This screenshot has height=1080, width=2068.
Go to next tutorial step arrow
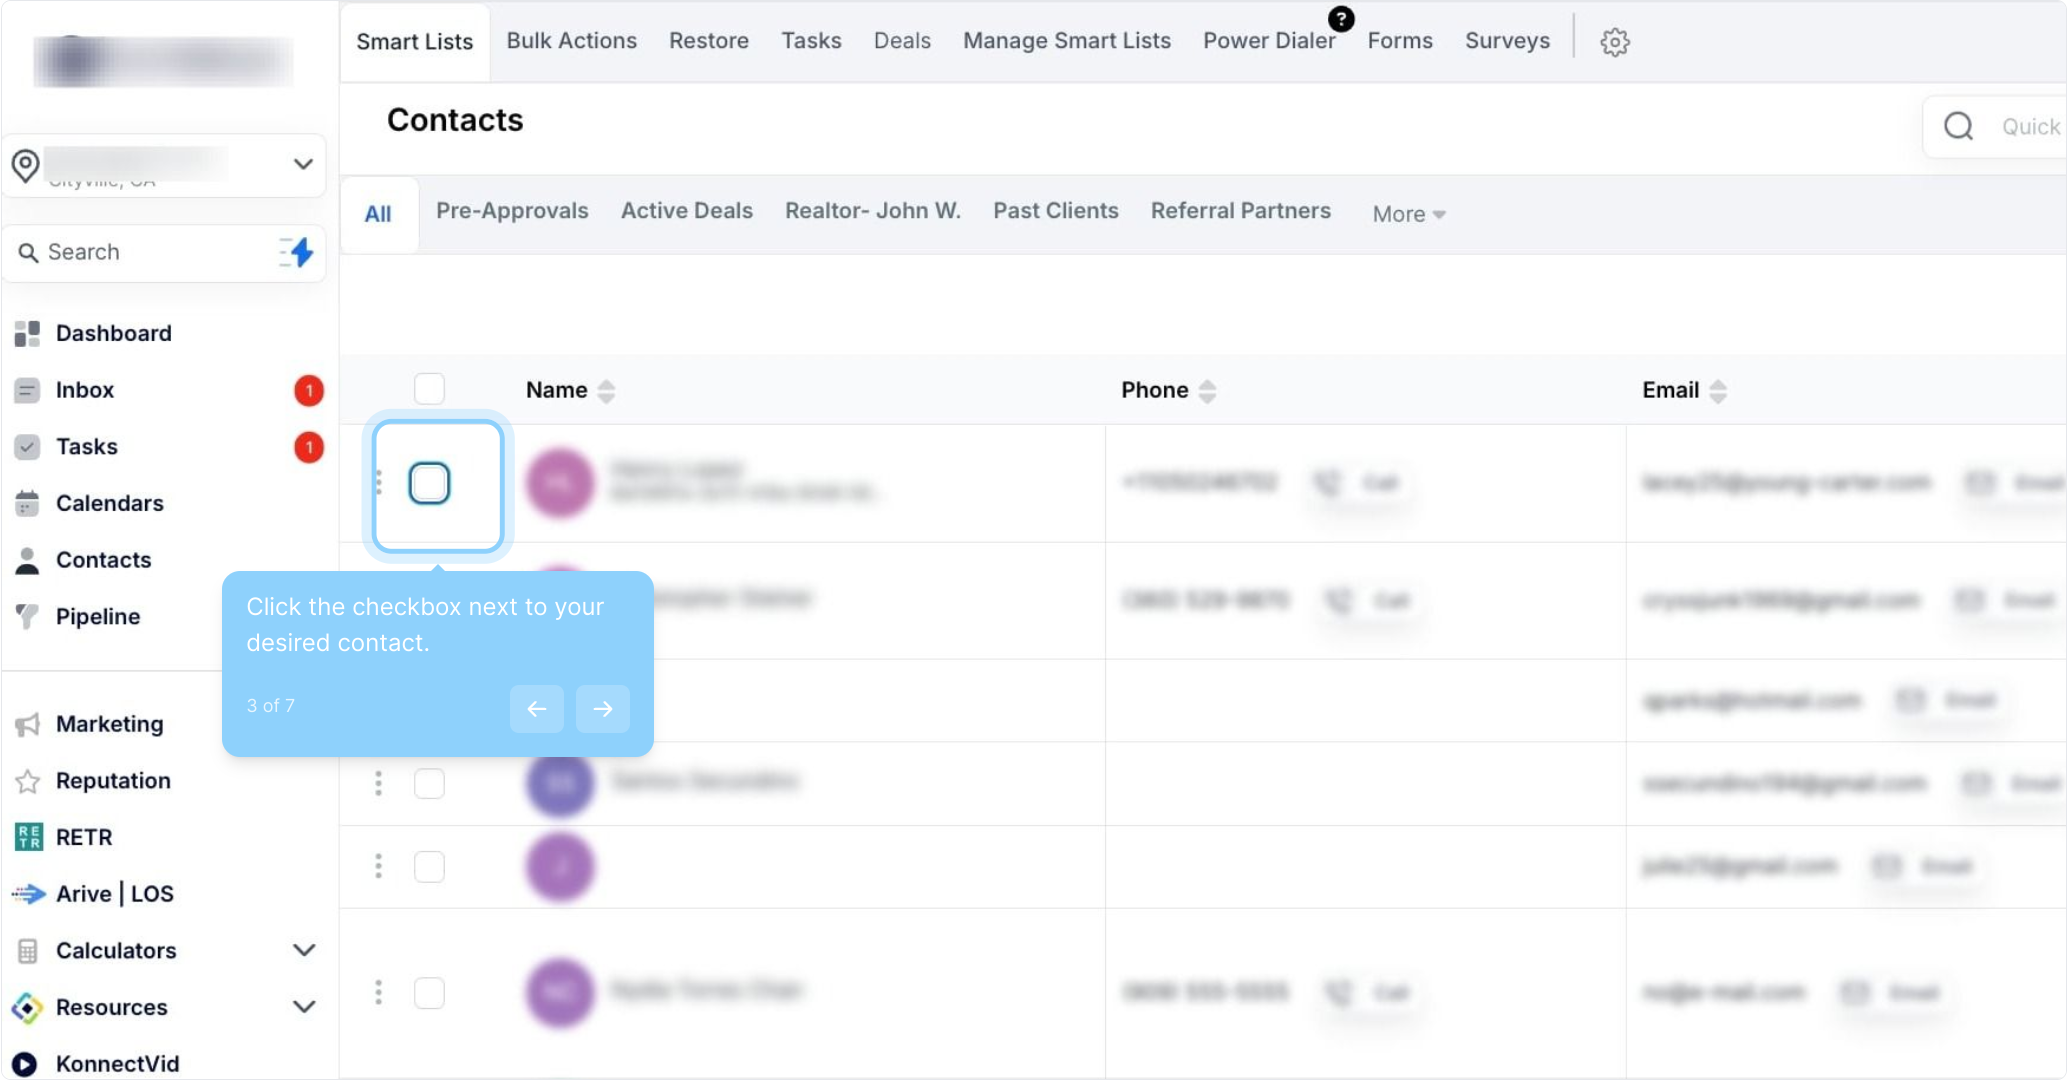[x=602, y=709]
